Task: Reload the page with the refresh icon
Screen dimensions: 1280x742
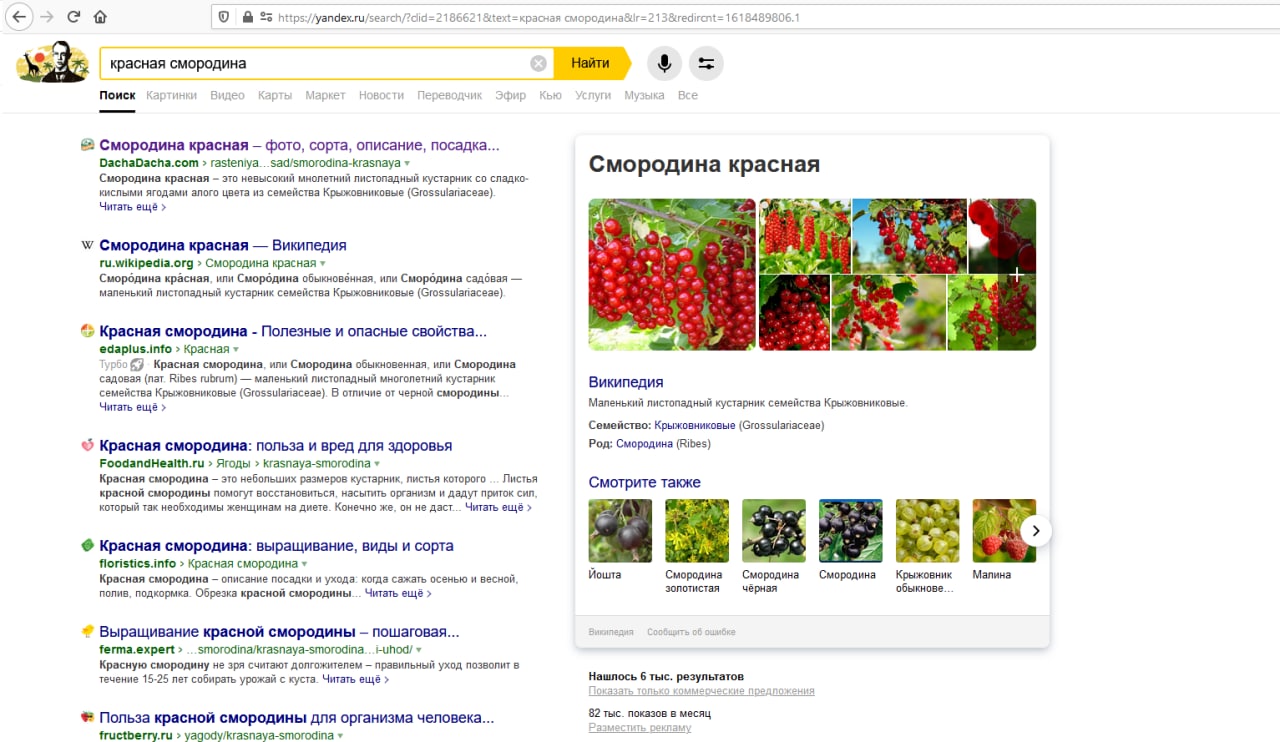Action: click(x=73, y=17)
